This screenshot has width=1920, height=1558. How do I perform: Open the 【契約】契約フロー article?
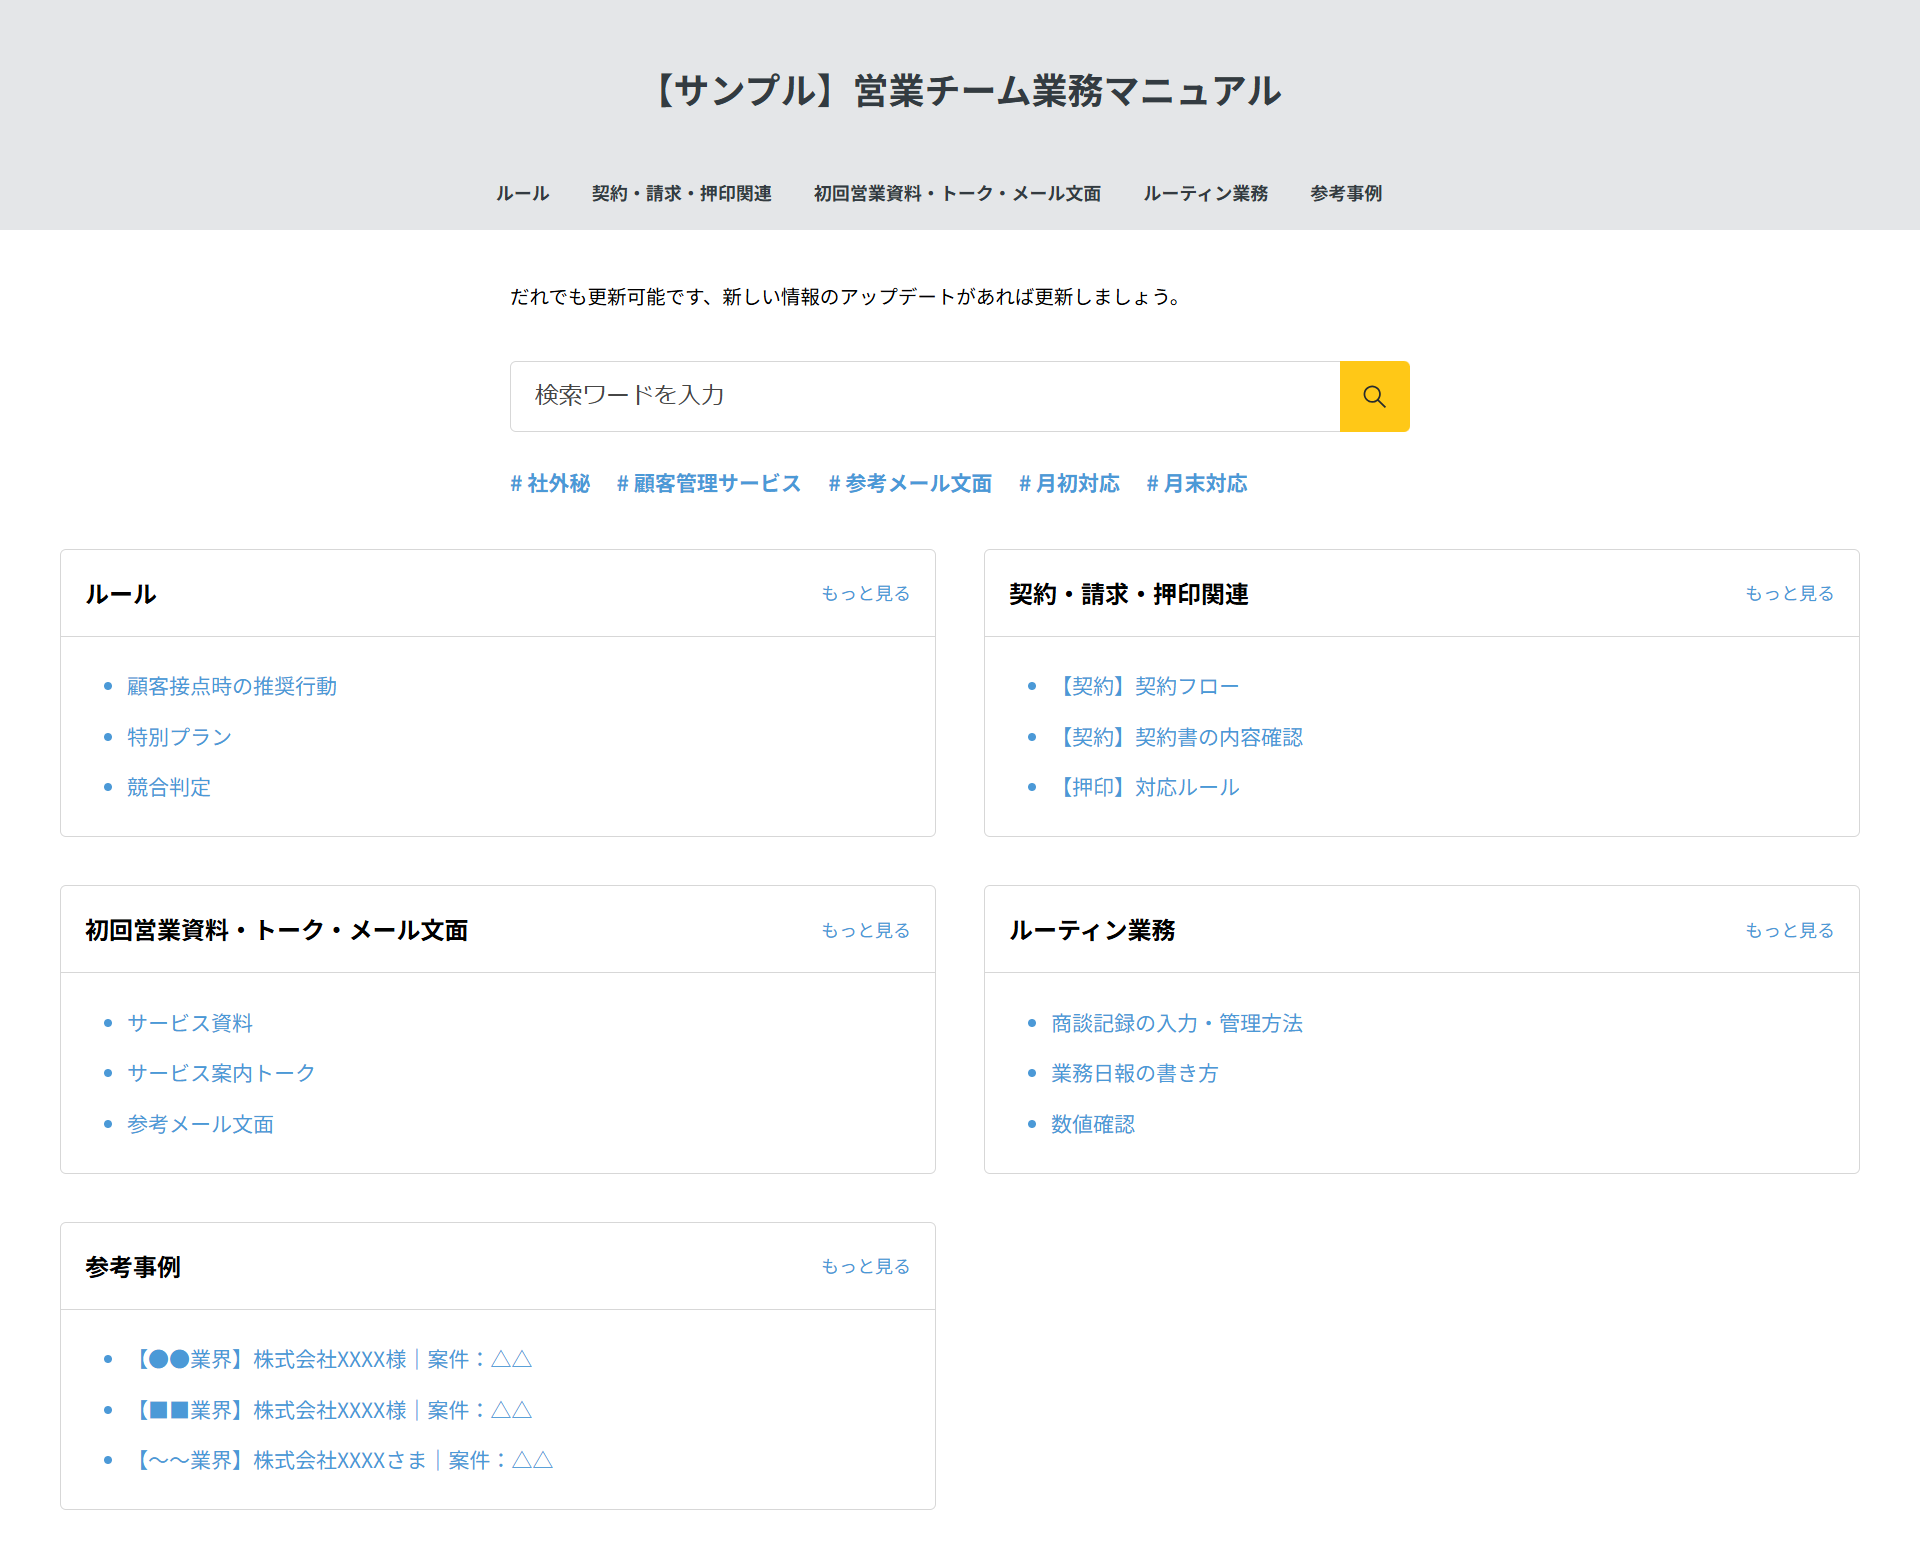point(1146,686)
